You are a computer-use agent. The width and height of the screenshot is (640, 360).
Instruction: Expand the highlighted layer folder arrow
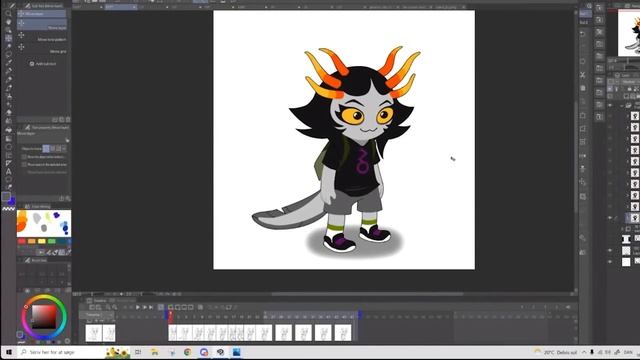628,218
